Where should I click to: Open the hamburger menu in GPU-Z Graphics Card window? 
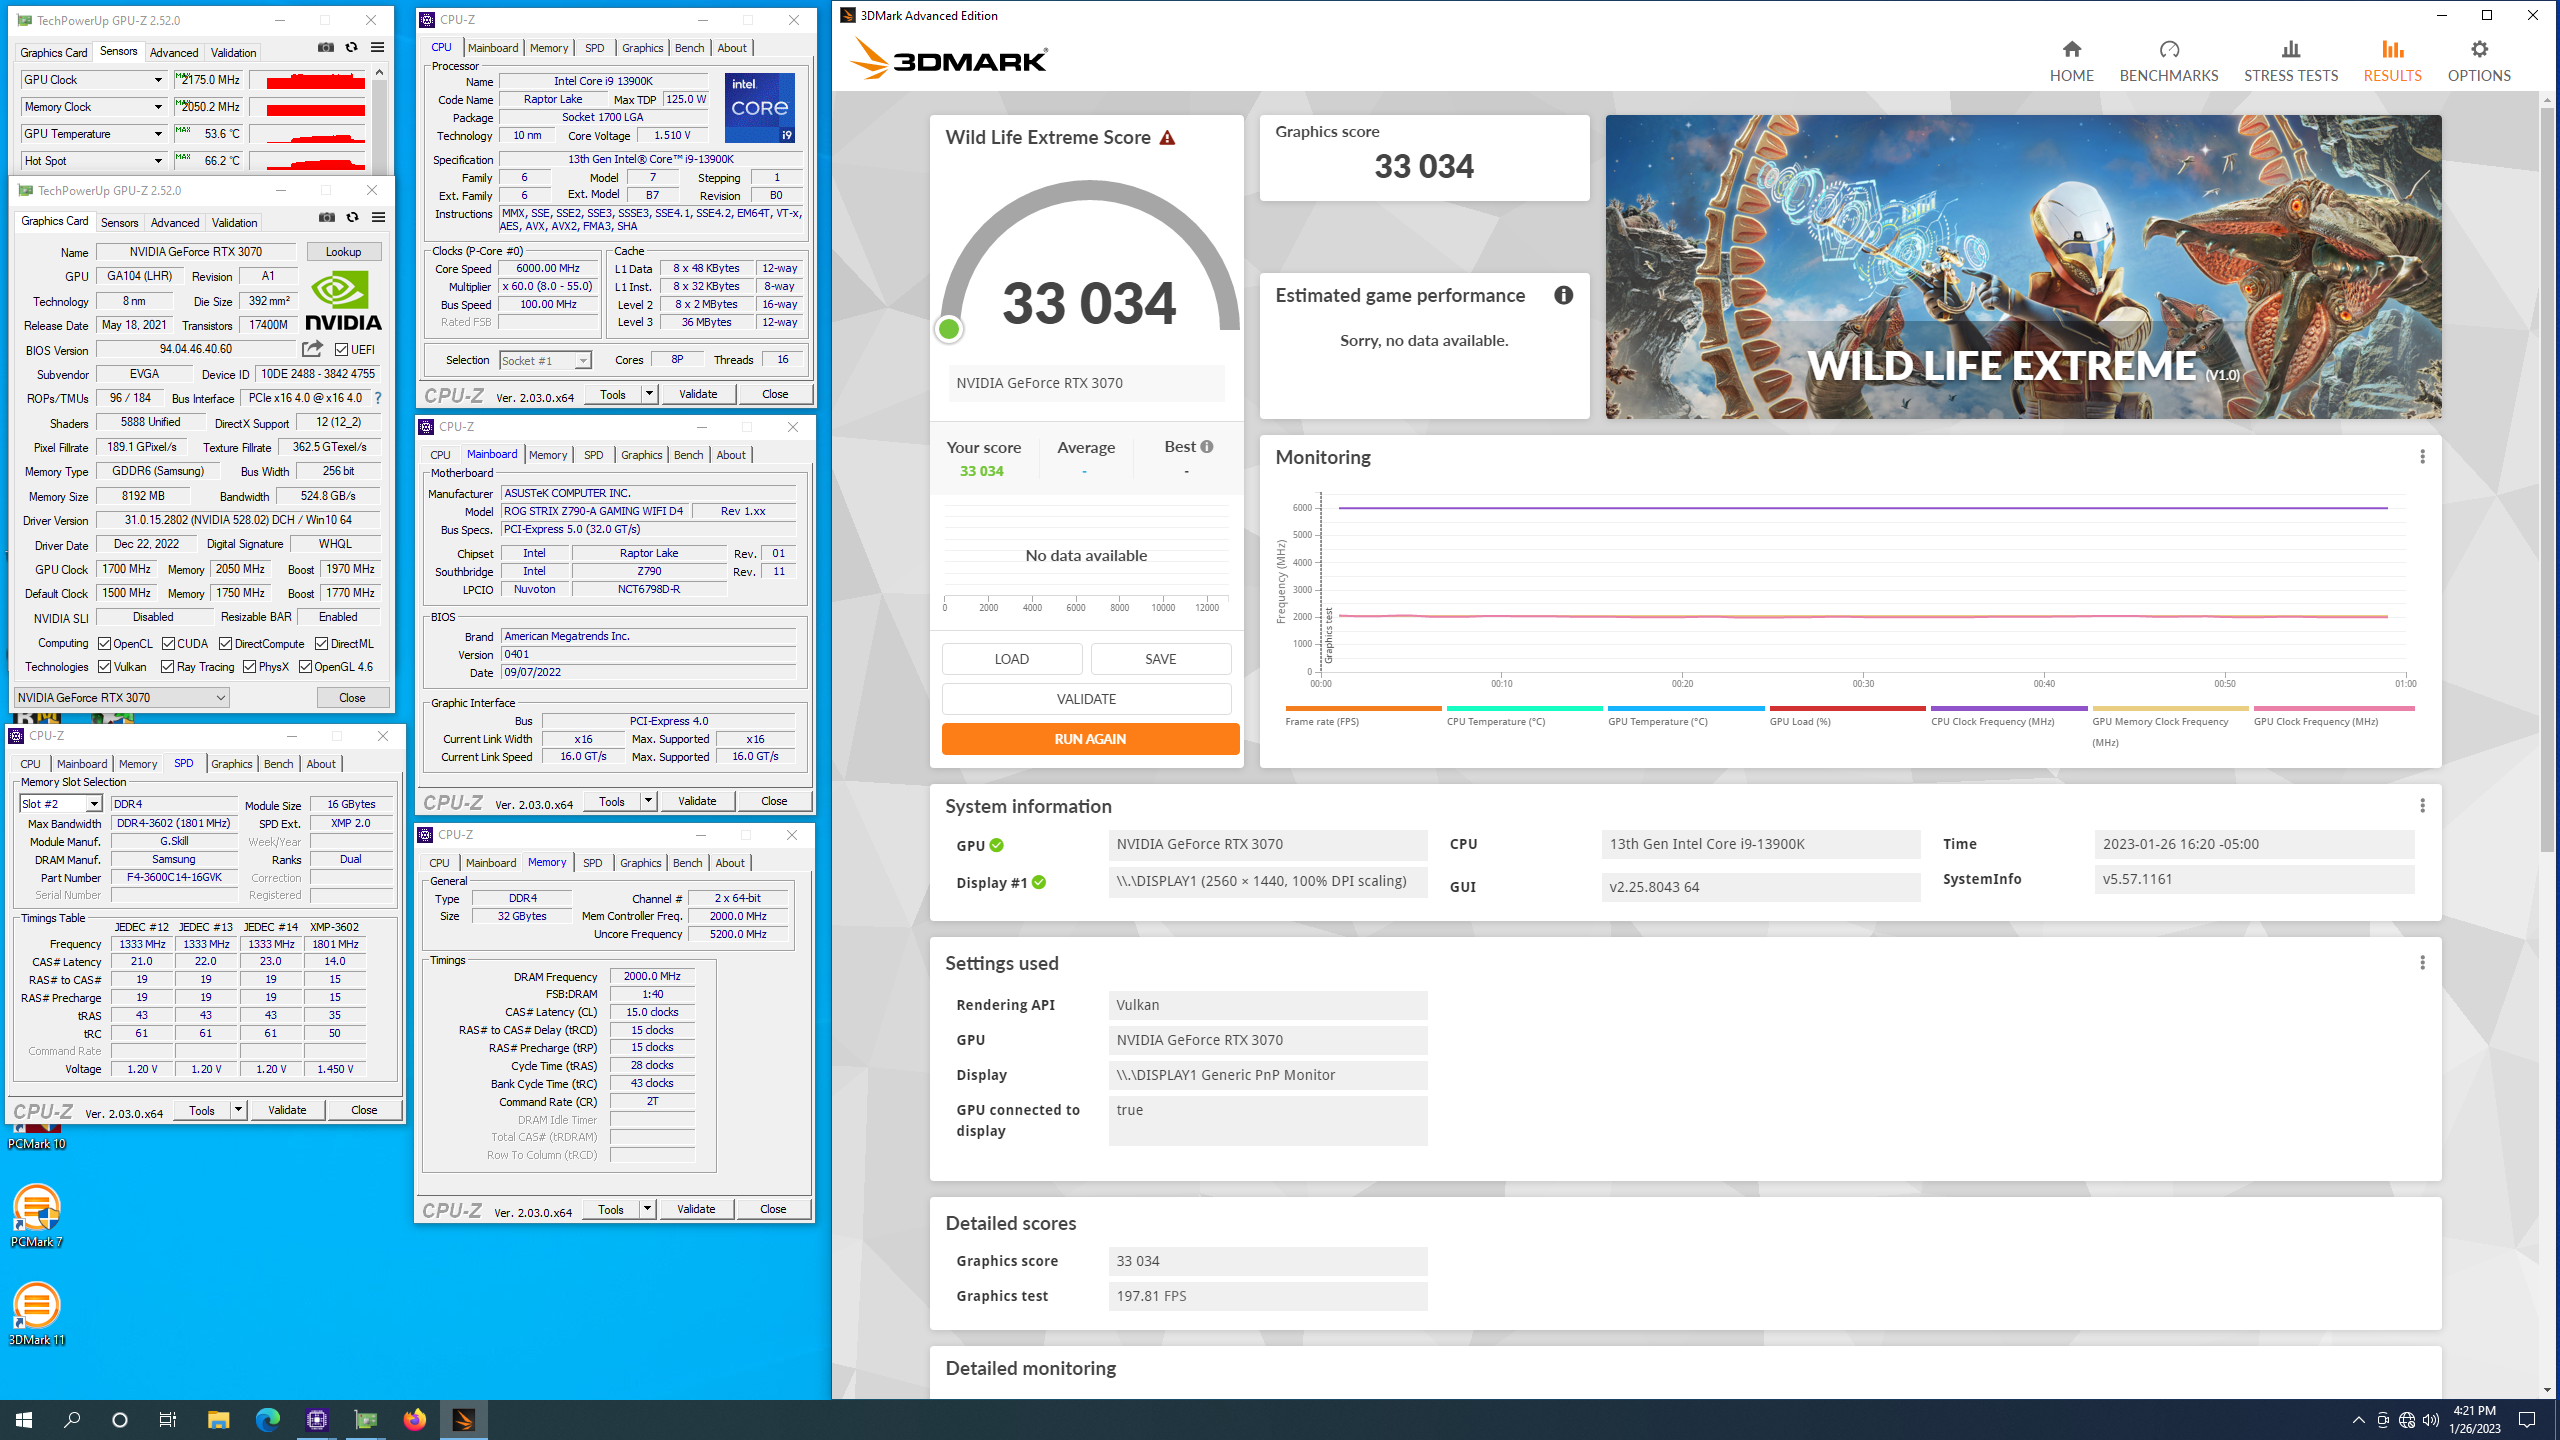(378, 217)
